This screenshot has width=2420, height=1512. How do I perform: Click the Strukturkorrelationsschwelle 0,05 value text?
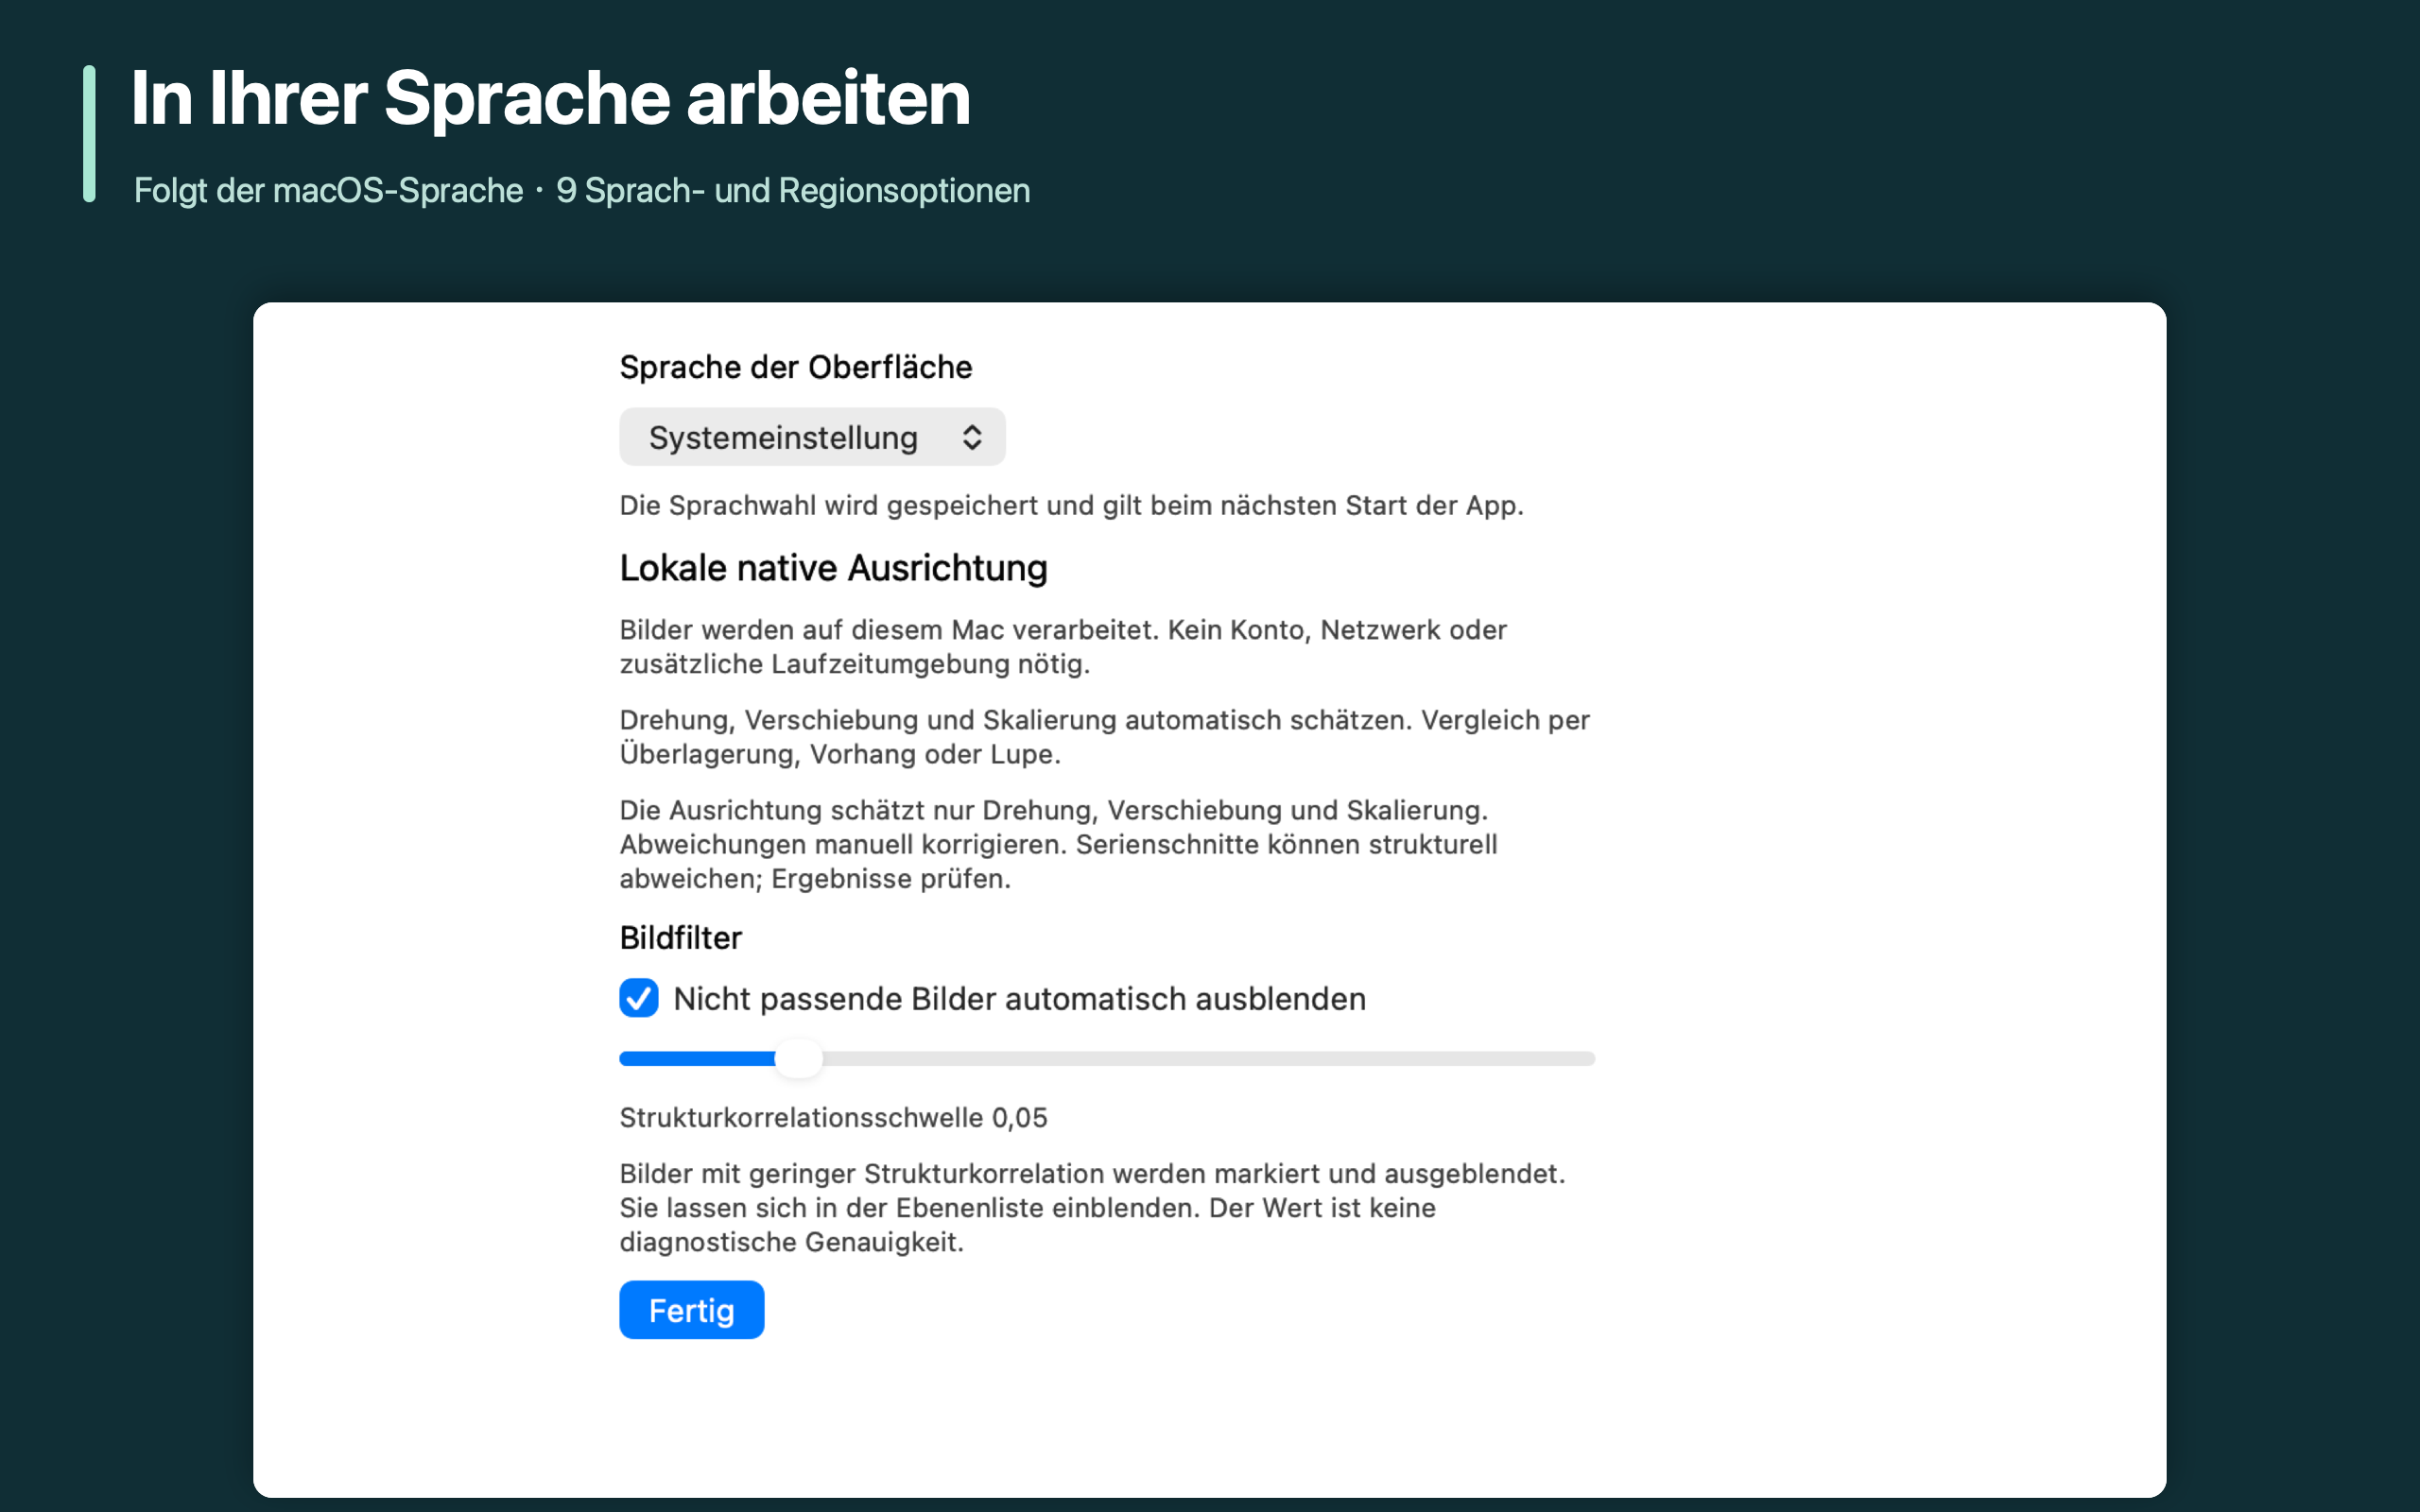tap(834, 1118)
